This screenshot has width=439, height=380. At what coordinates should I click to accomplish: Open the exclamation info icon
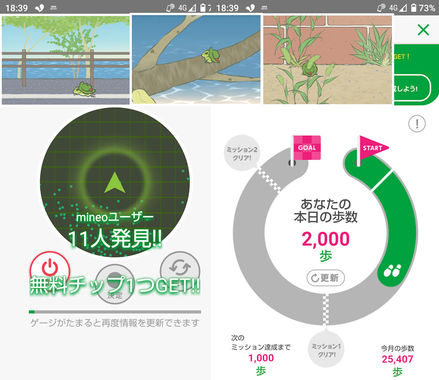[417, 124]
